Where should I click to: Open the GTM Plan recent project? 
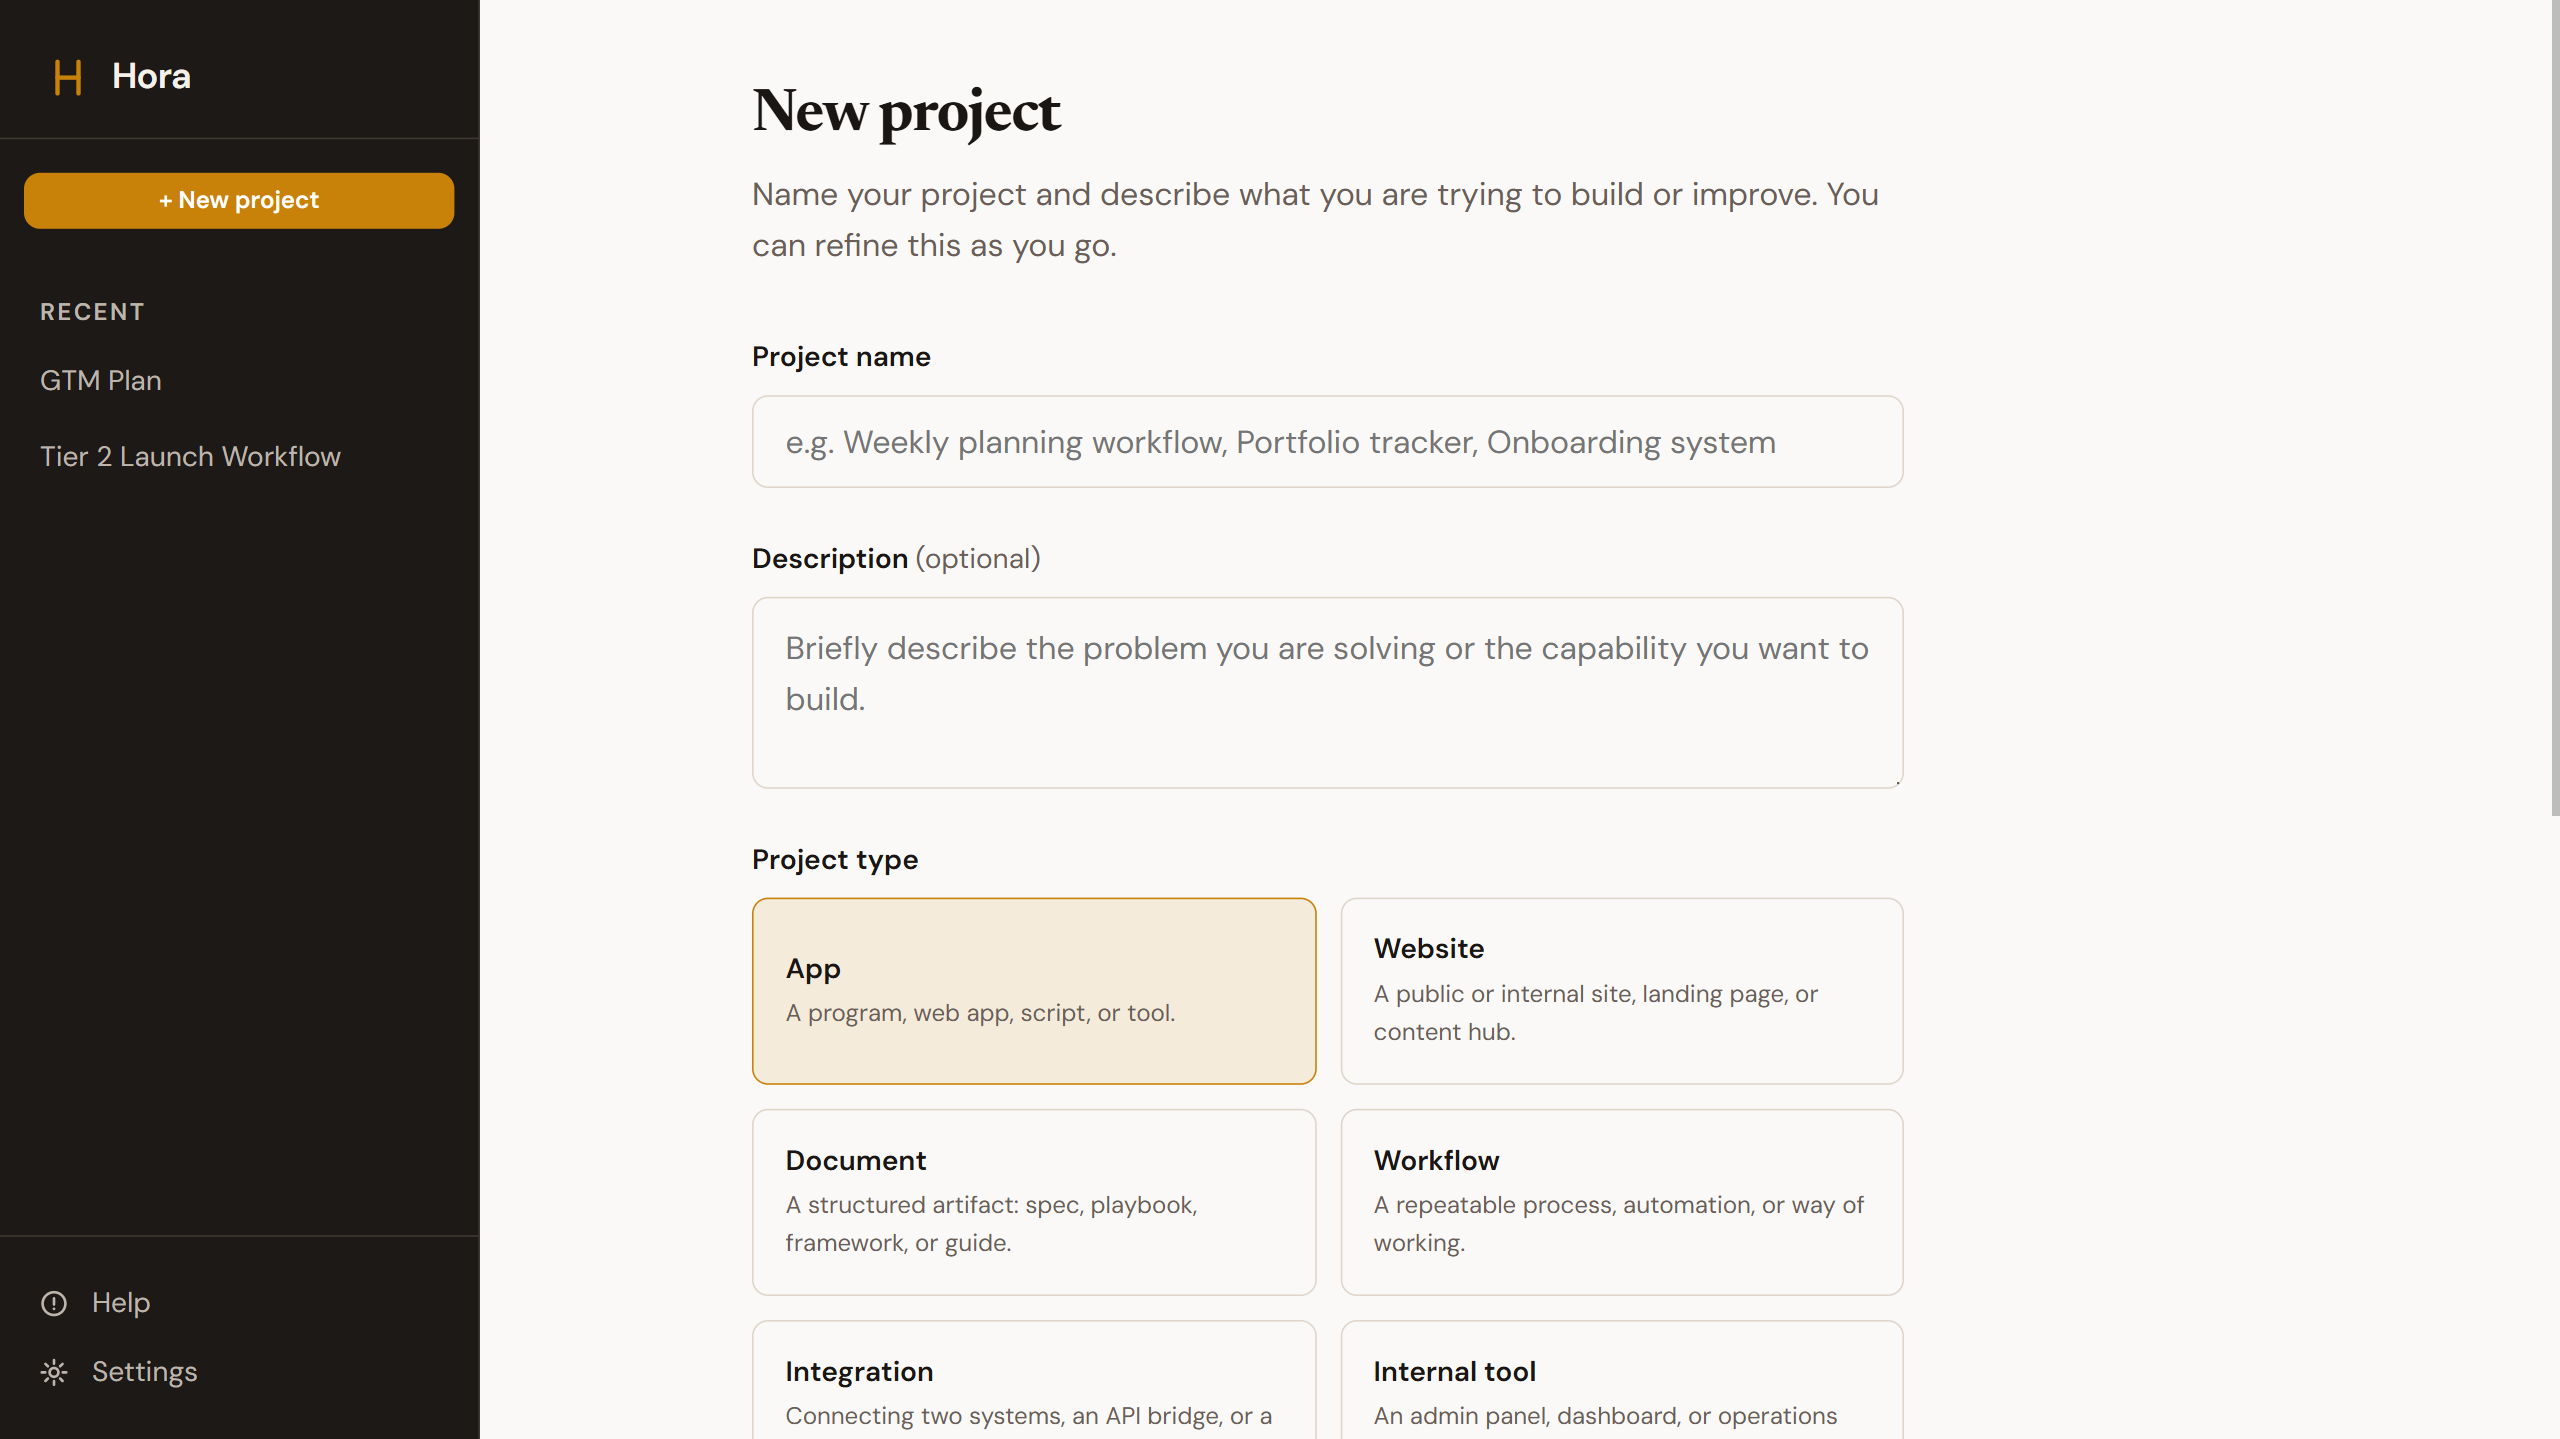click(x=100, y=380)
